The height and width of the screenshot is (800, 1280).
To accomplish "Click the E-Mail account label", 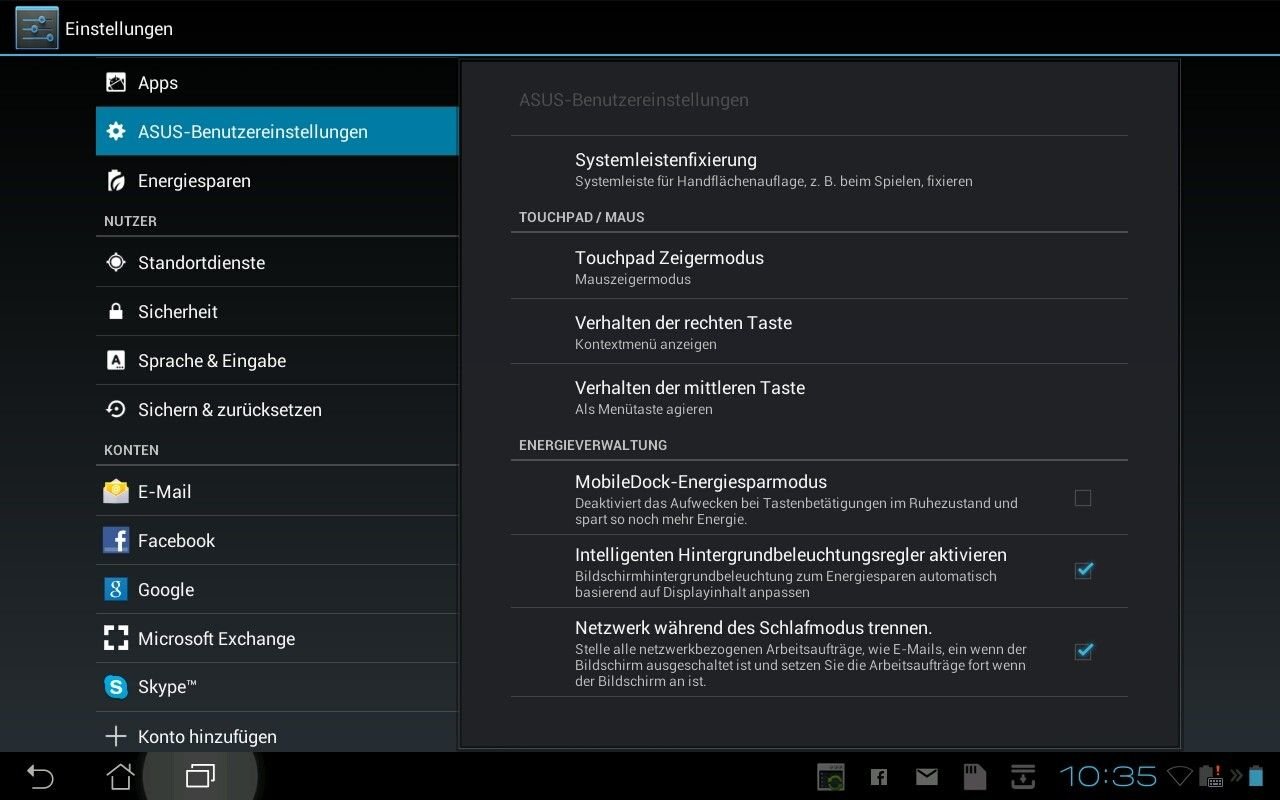I will coord(164,491).
